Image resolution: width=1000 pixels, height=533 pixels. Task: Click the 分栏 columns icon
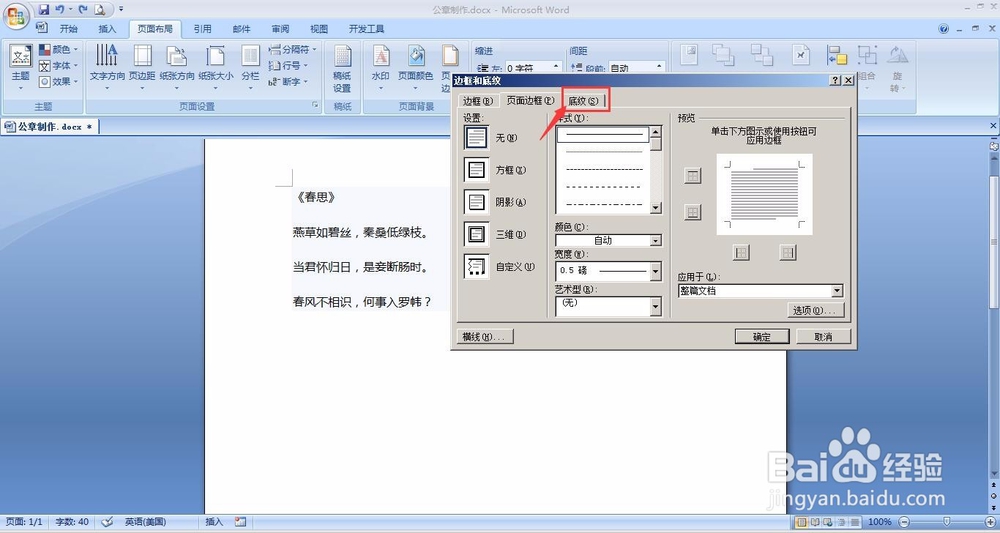[x=250, y=56]
